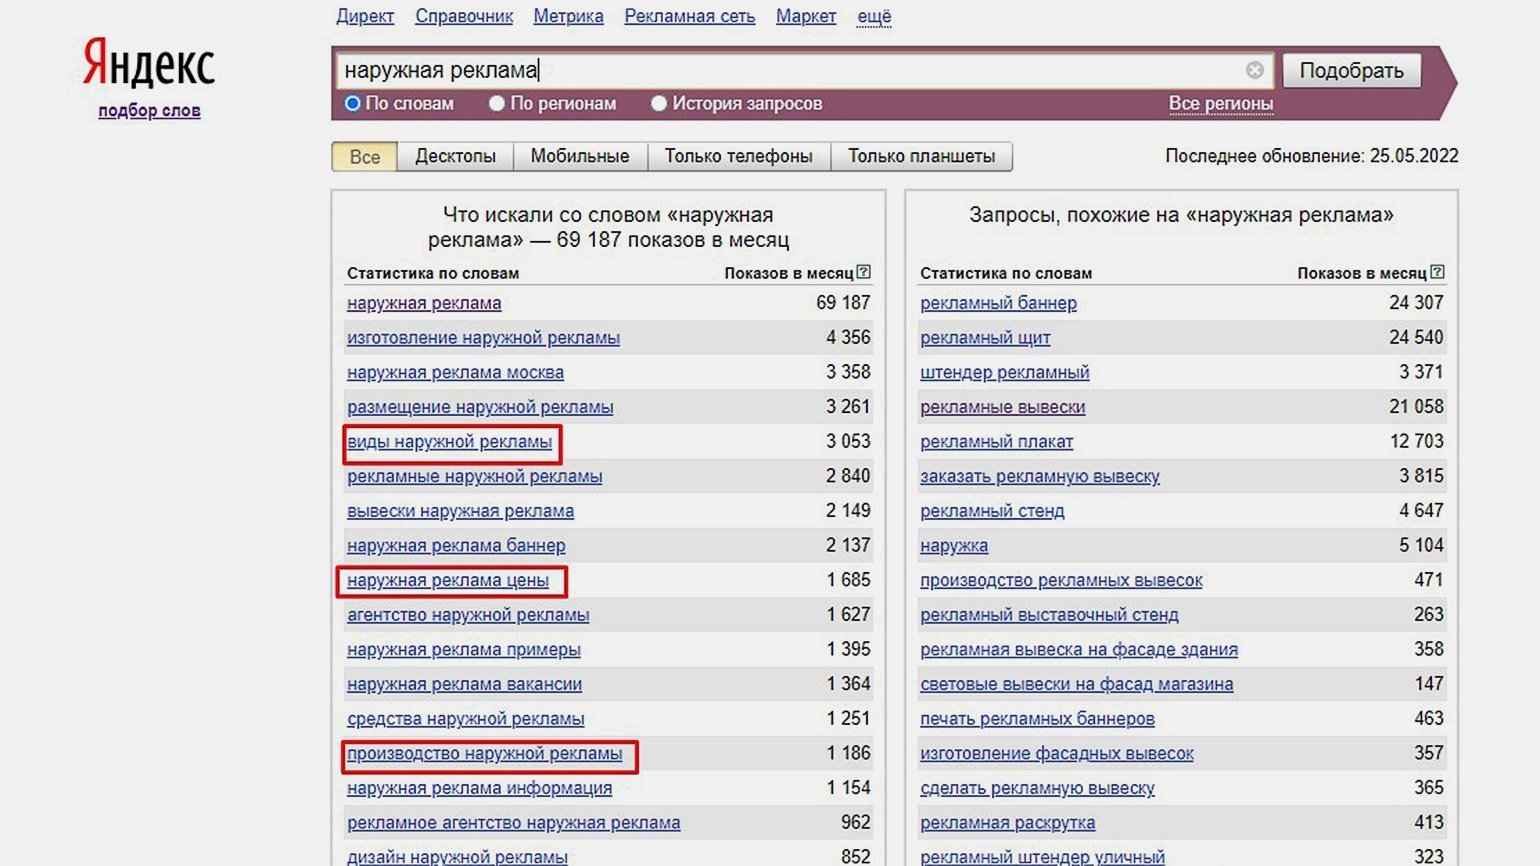Image resolution: width=1540 pixels, height=866 pixels.
Task: Click the Яндекс logo
Action: 148,64
